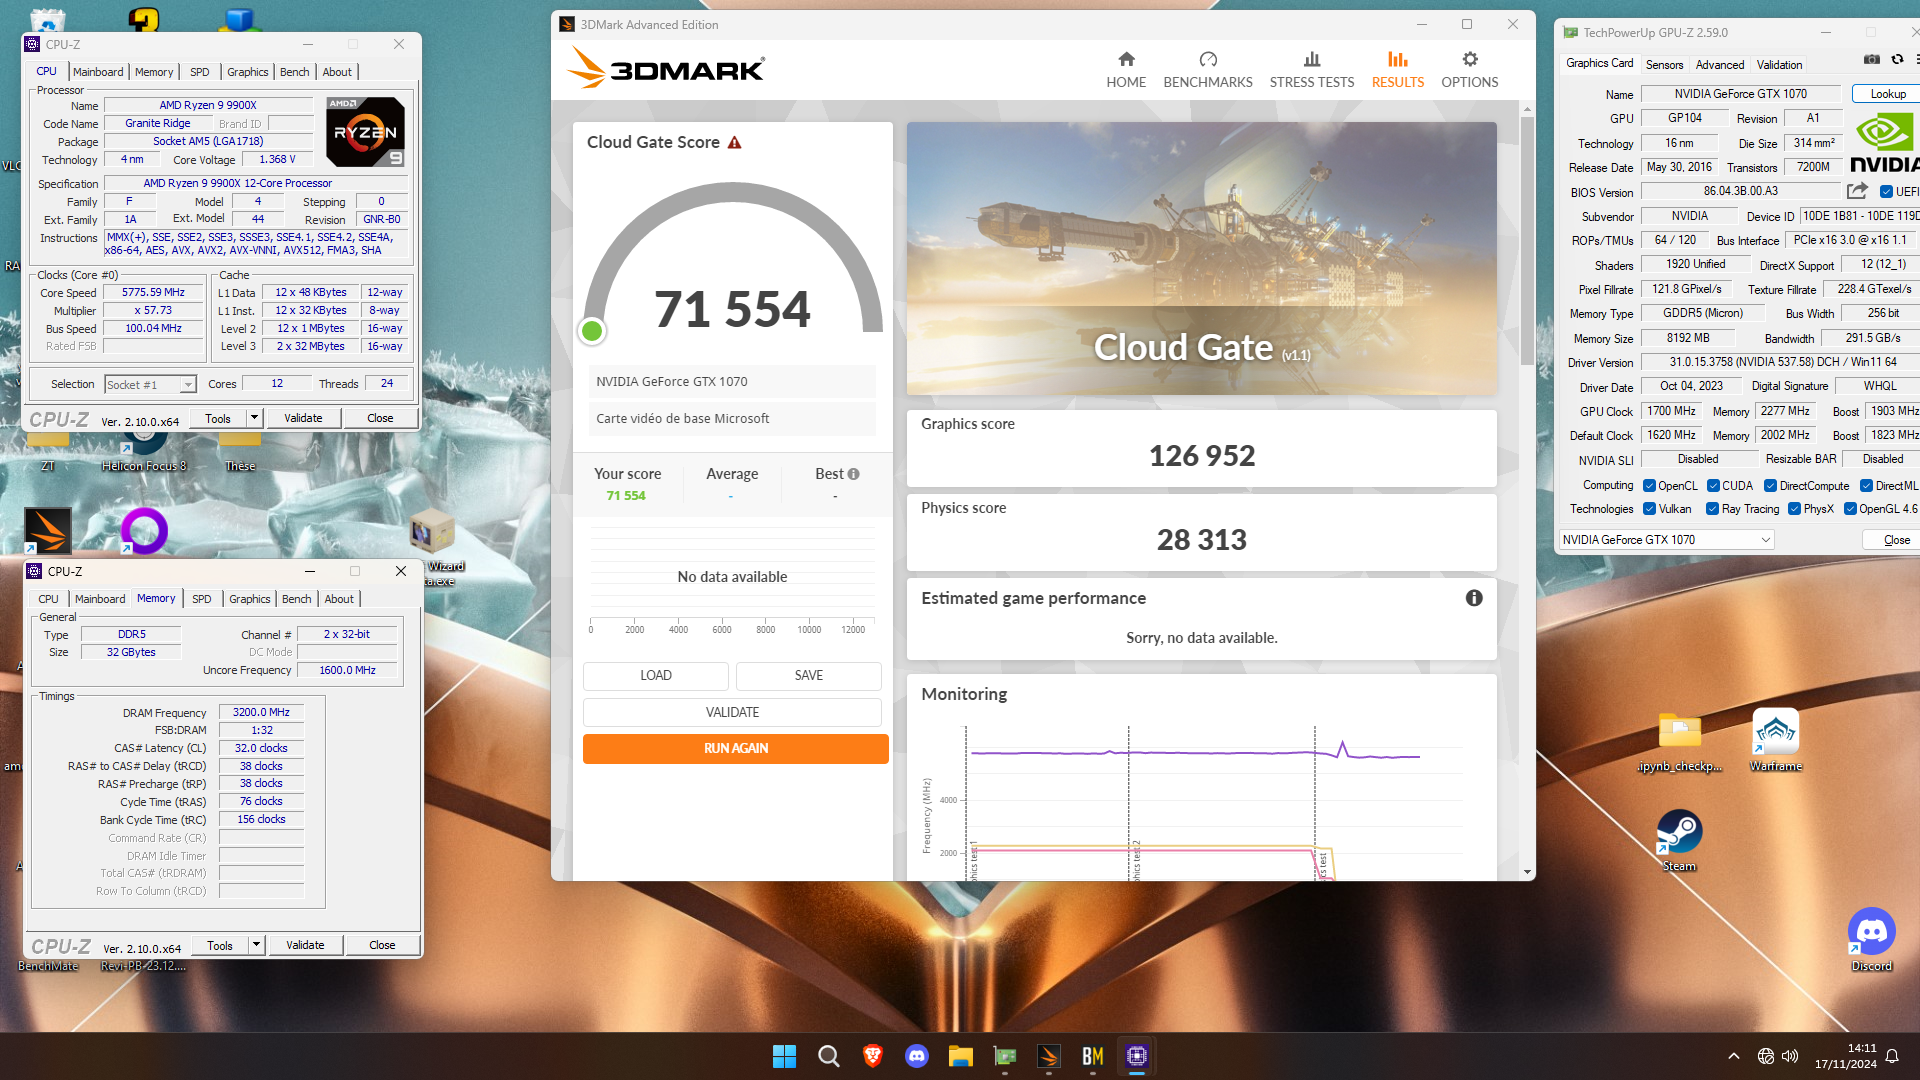Click info icon beside Best score
The image size is (1920, 1080).
click(x=854, y=474)
